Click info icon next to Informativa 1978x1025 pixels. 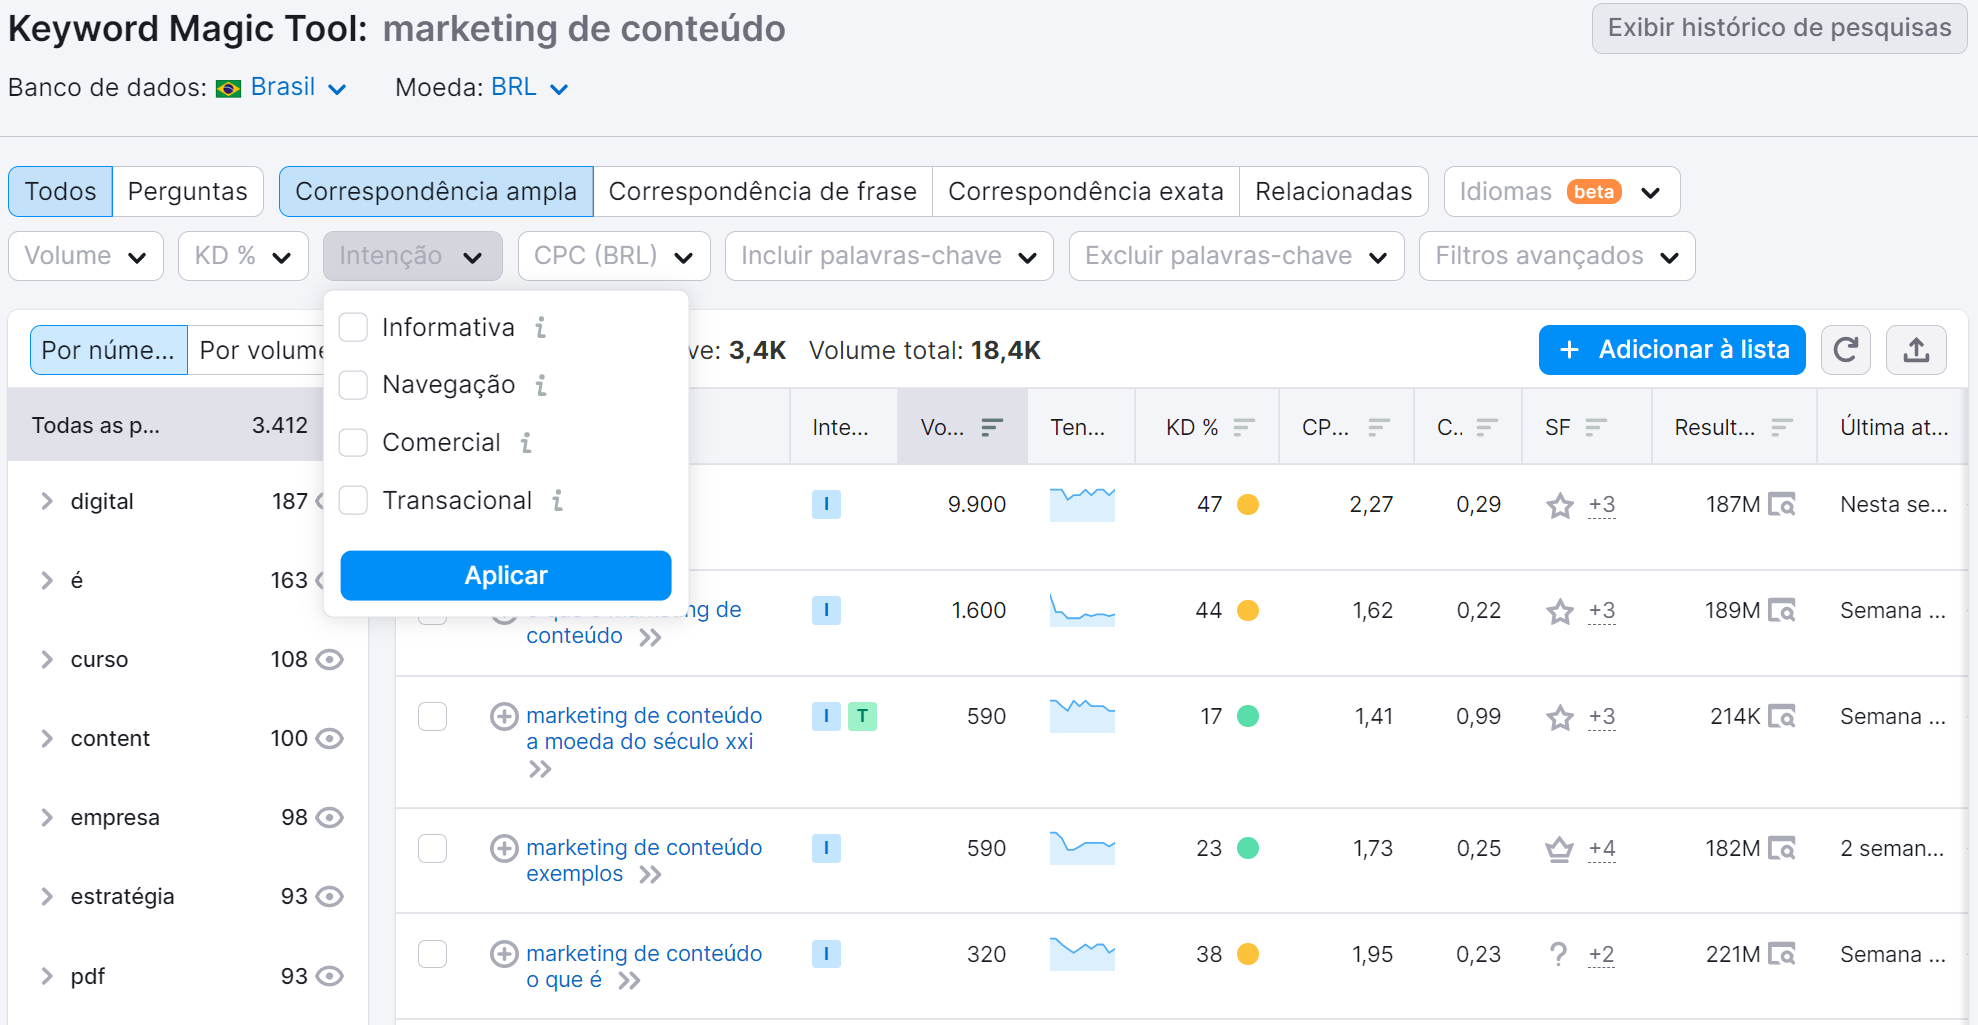click(x=540, y=327)
